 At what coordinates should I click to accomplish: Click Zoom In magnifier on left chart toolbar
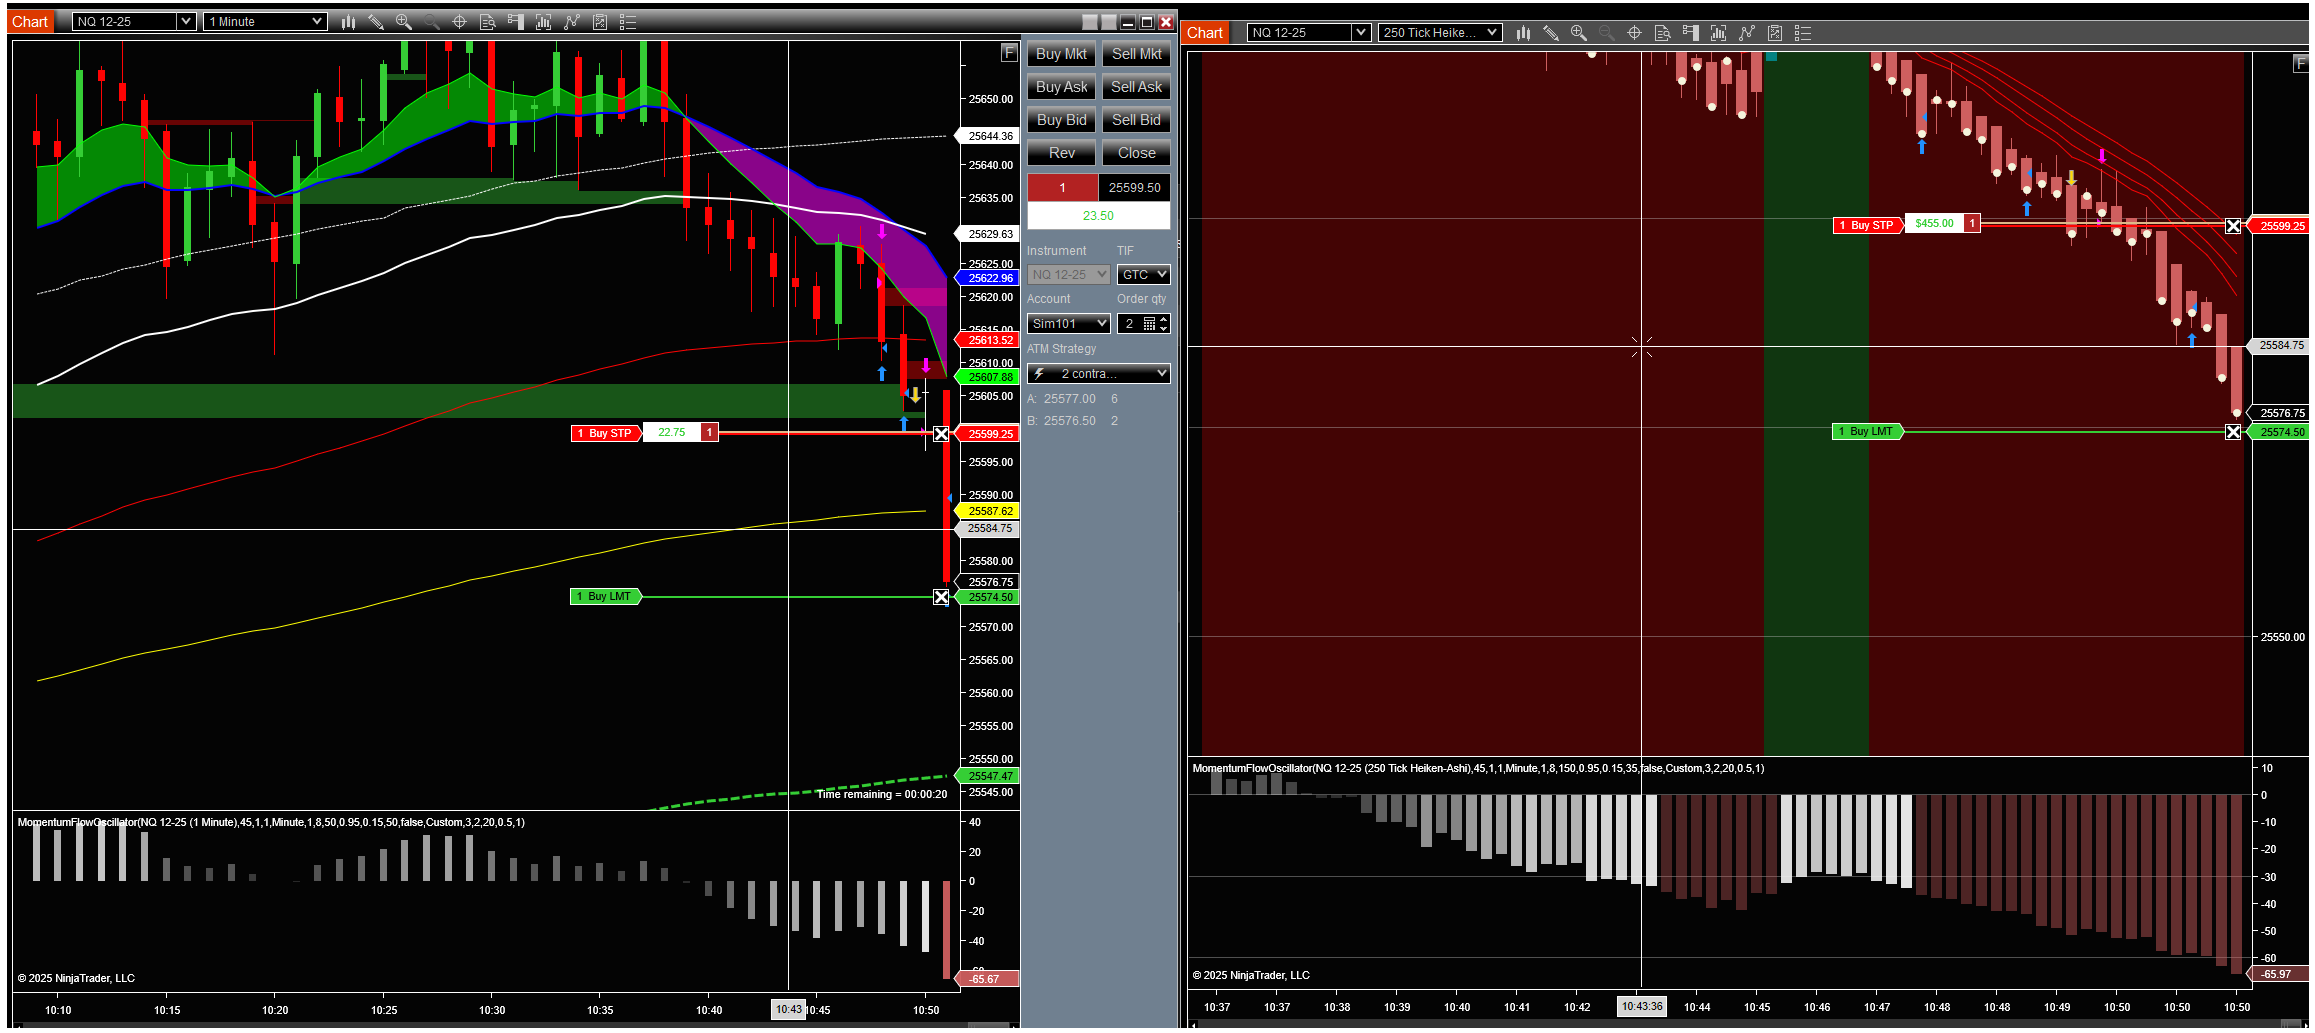pos(403,22)
